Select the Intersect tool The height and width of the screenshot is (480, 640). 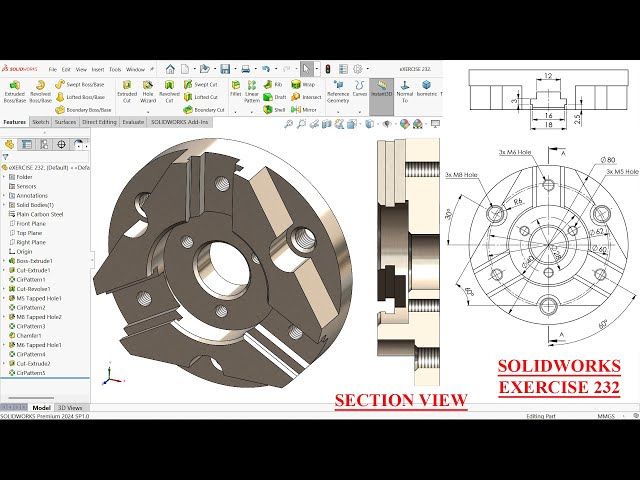(306, 97)
